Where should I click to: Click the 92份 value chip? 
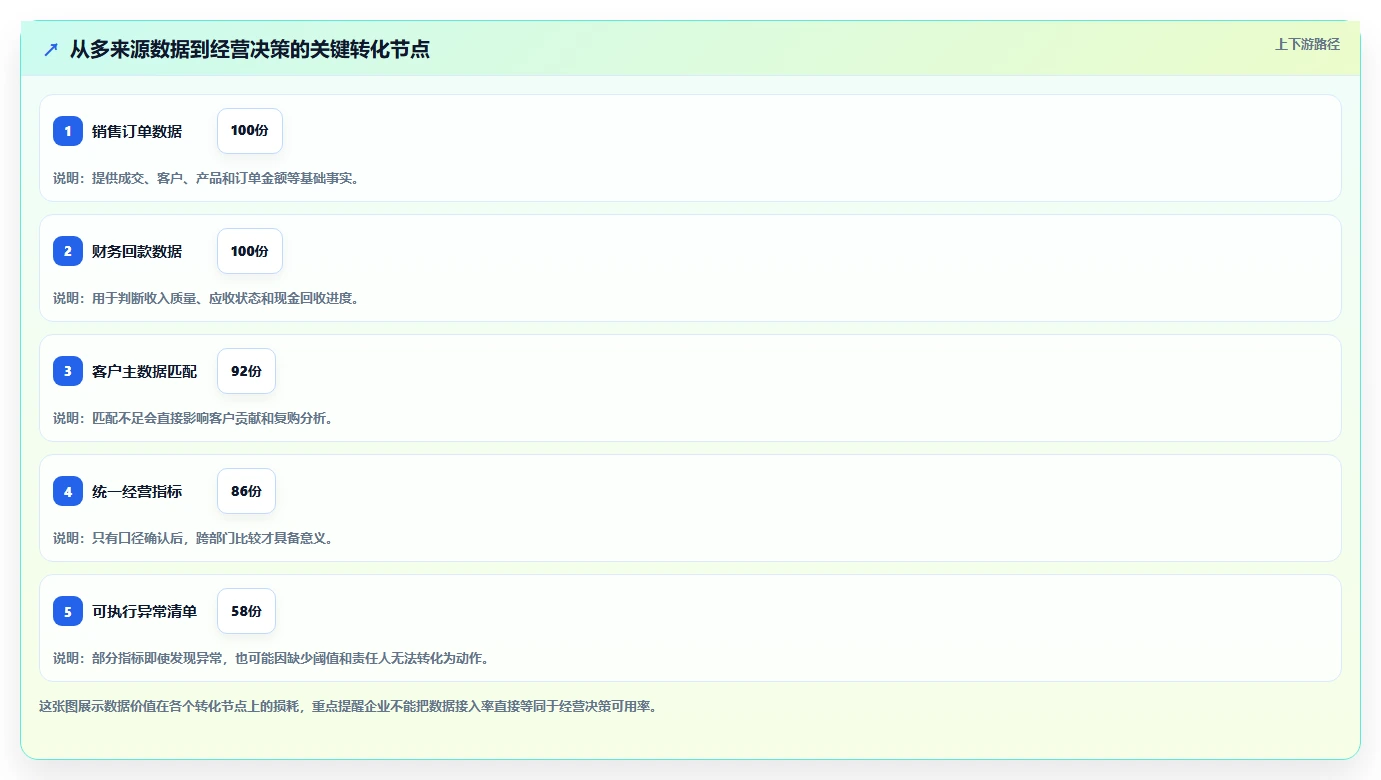tap(246, 371)
